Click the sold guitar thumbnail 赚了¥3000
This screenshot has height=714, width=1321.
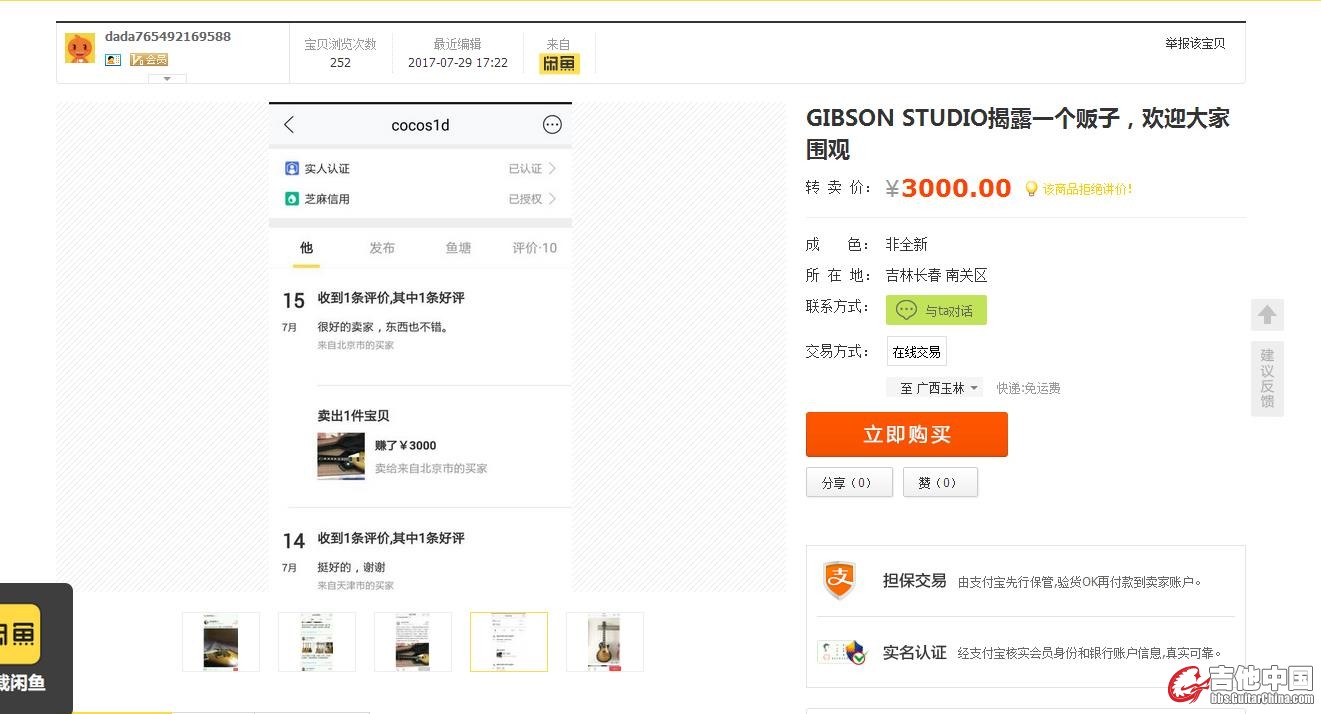(341, 456)
